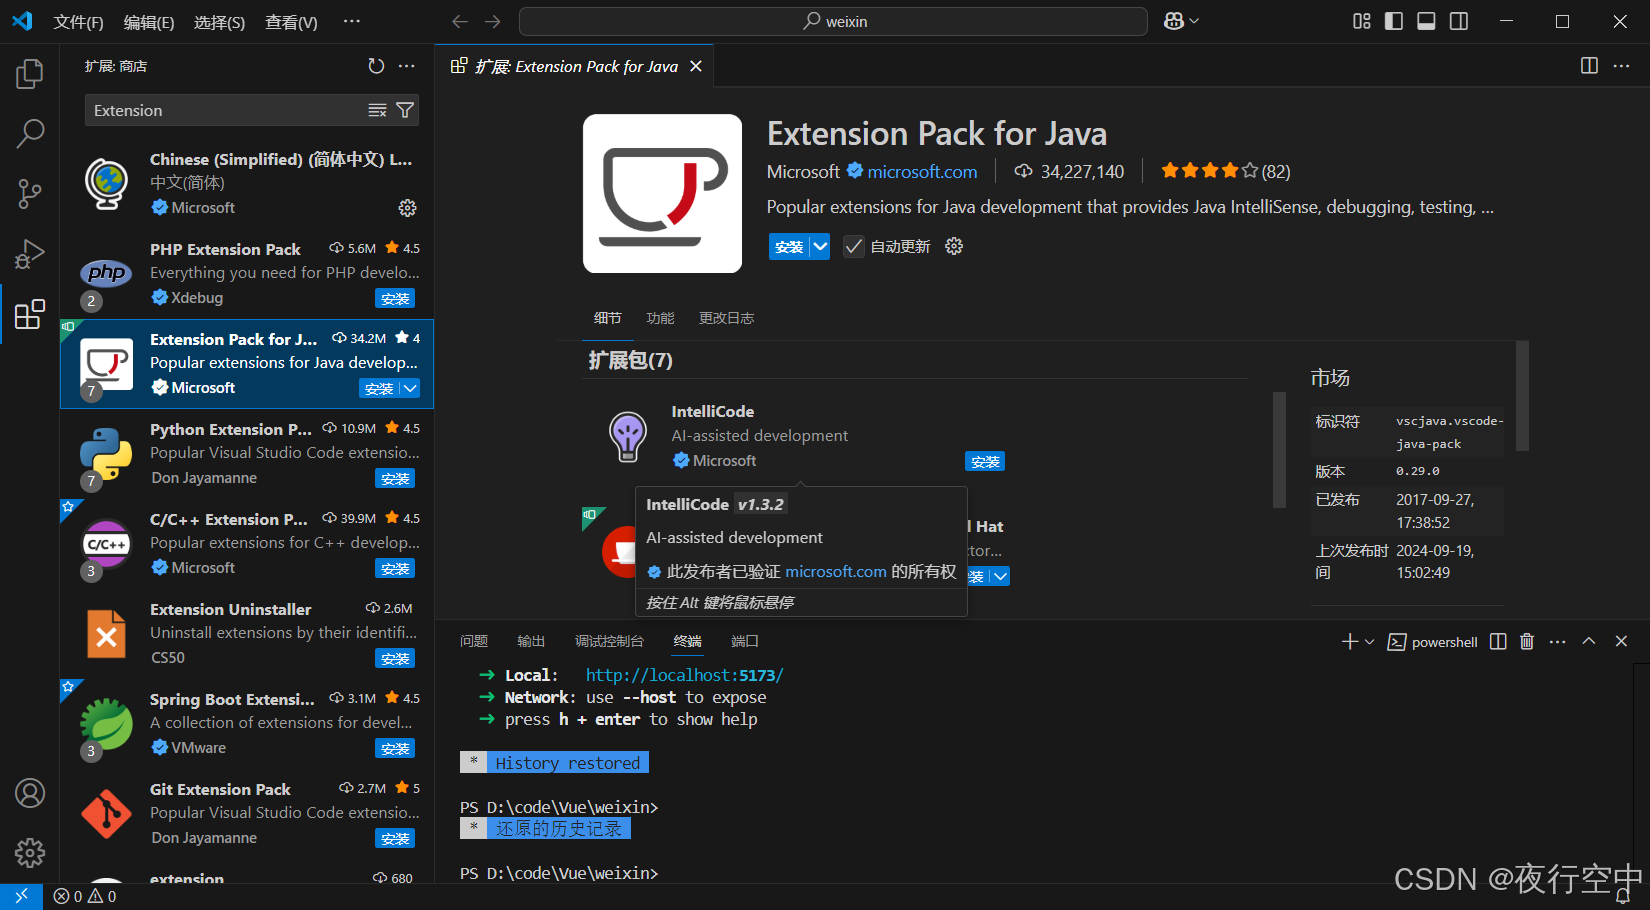This screenshot has height=910, width=1650.
Task: Open the extension settings gear beside auto update
Action: click(954, 246)
